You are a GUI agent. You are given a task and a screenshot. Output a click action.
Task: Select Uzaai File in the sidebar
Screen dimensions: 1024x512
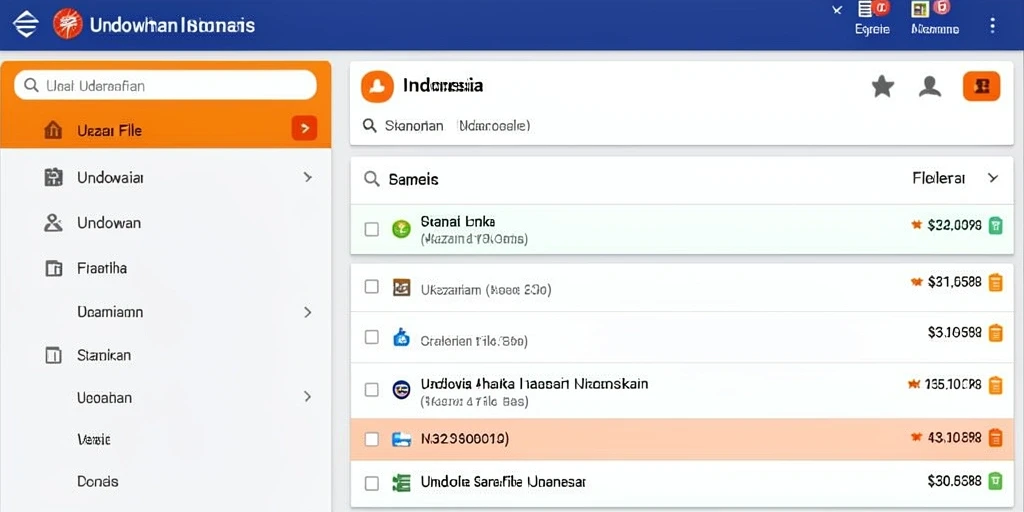165,129
